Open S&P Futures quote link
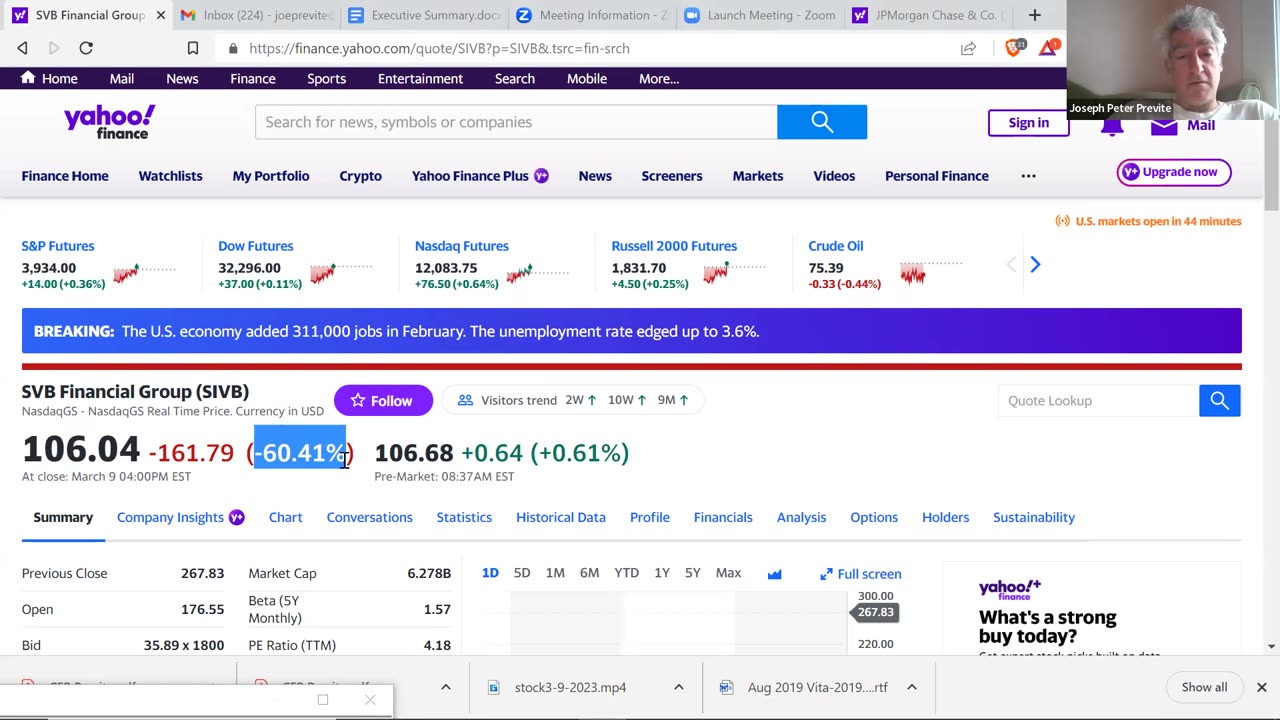1280x720 pixels. [58, 246]
